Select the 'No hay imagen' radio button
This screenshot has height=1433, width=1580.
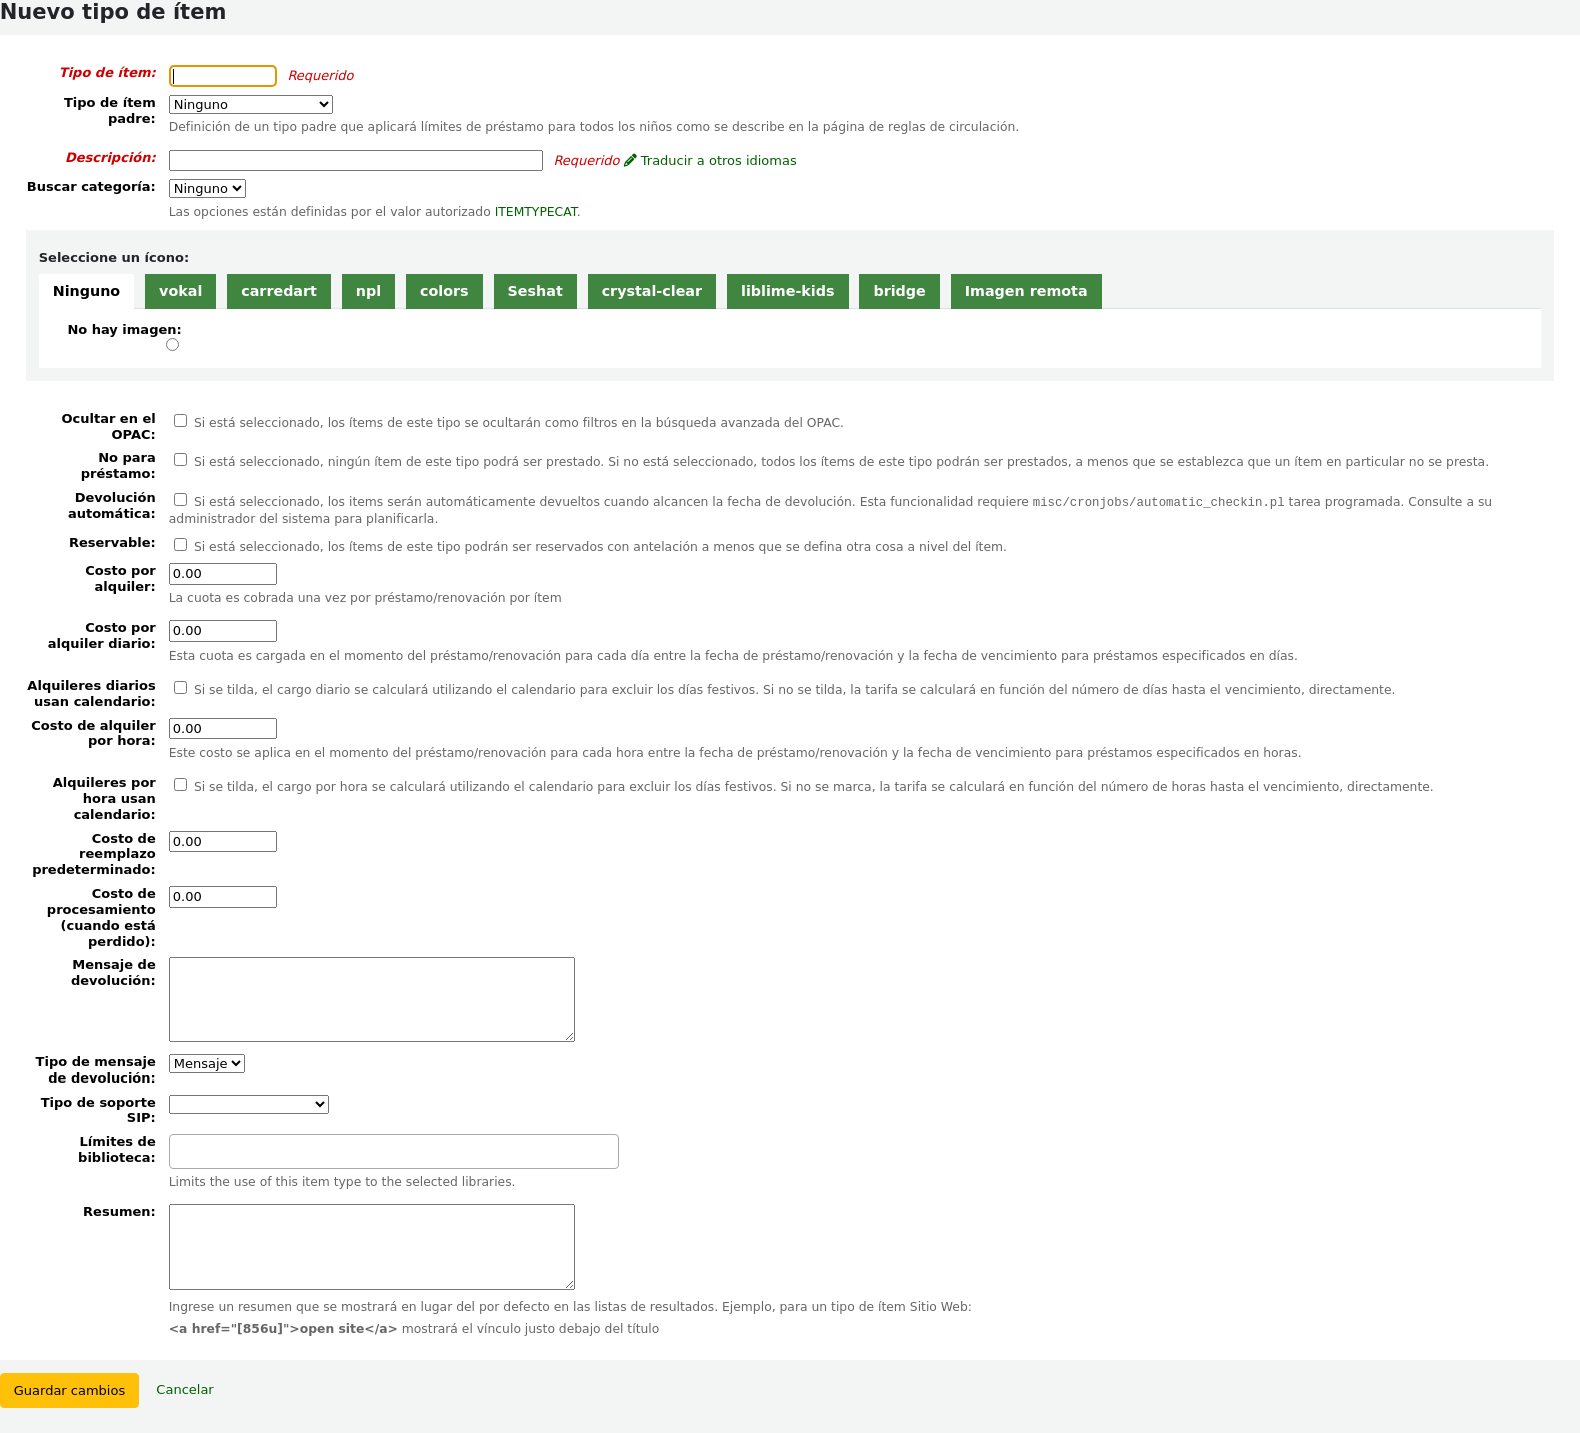pyautogui.click(x=173, y=345)
